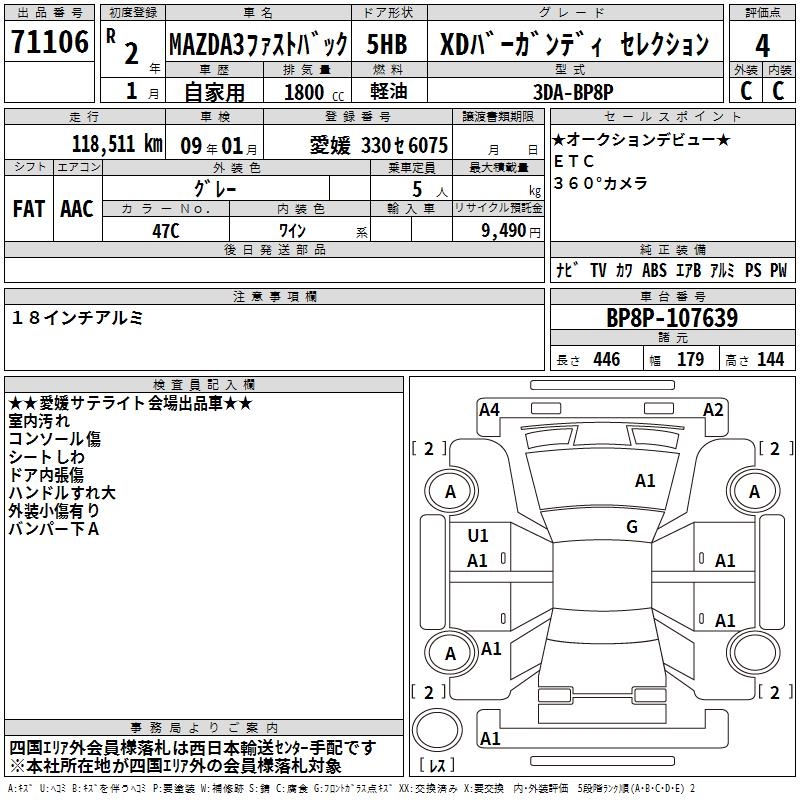Click model code 3DA-BP8P
This screenshot has height=800, width=800.
point(573,92)
